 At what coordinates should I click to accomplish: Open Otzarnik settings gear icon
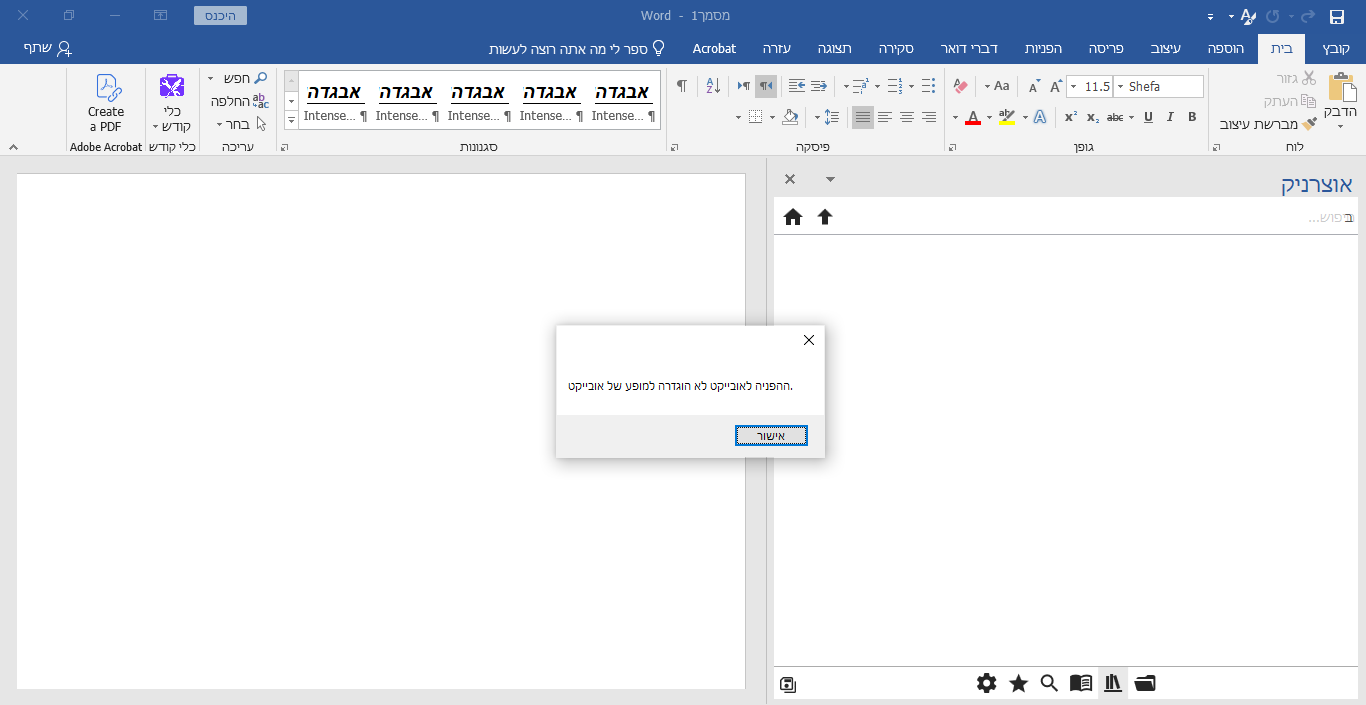[987, 683]
